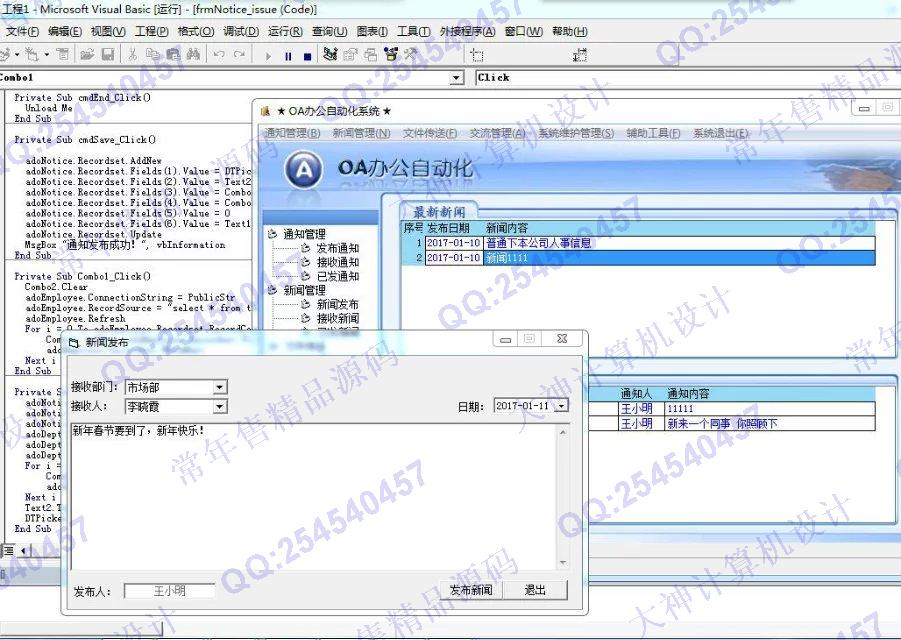
Task: Click the Paste clipboard icon
Action: click(173, 55)
